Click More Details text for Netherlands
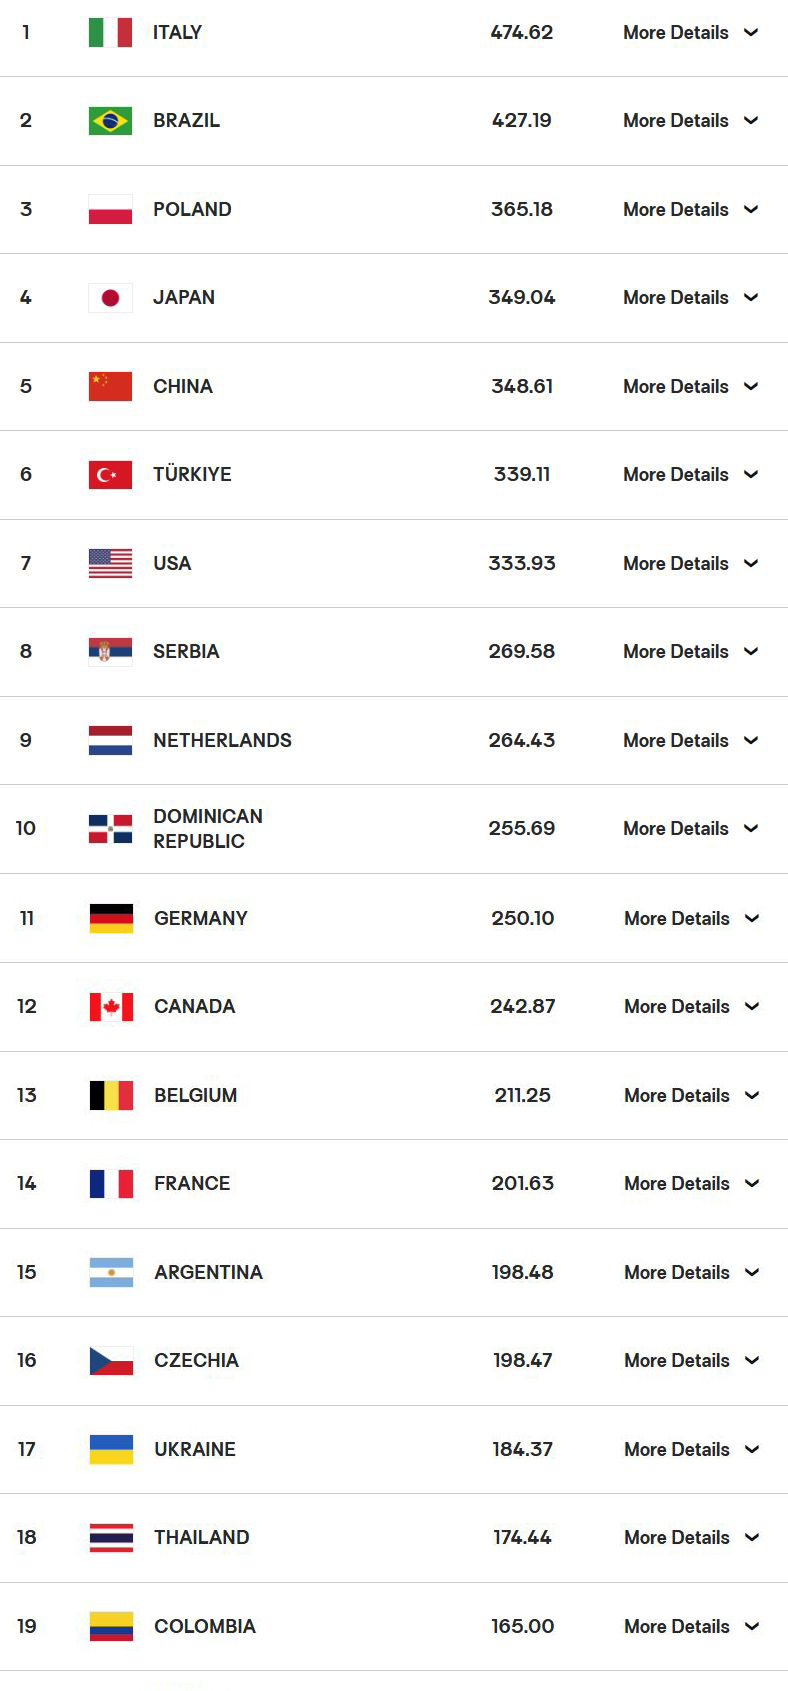788x1691 pixels. (676, 740)
